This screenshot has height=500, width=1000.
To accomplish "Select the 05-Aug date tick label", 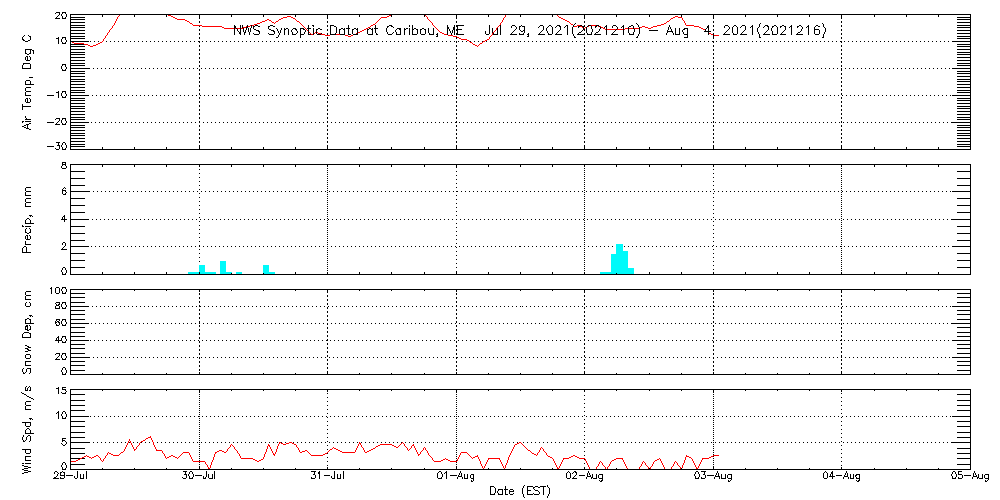I will click(970, 477).
